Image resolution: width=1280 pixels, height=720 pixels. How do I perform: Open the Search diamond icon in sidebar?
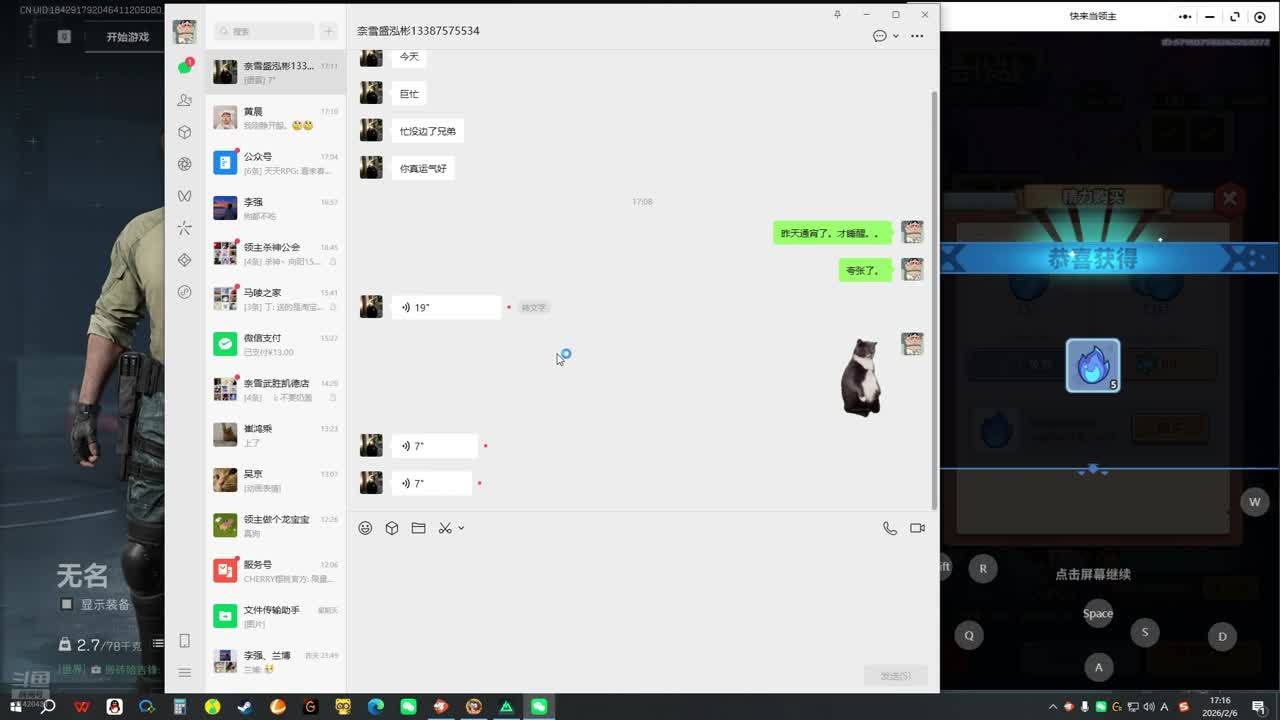pyautogui.click(x=184, y=260)
